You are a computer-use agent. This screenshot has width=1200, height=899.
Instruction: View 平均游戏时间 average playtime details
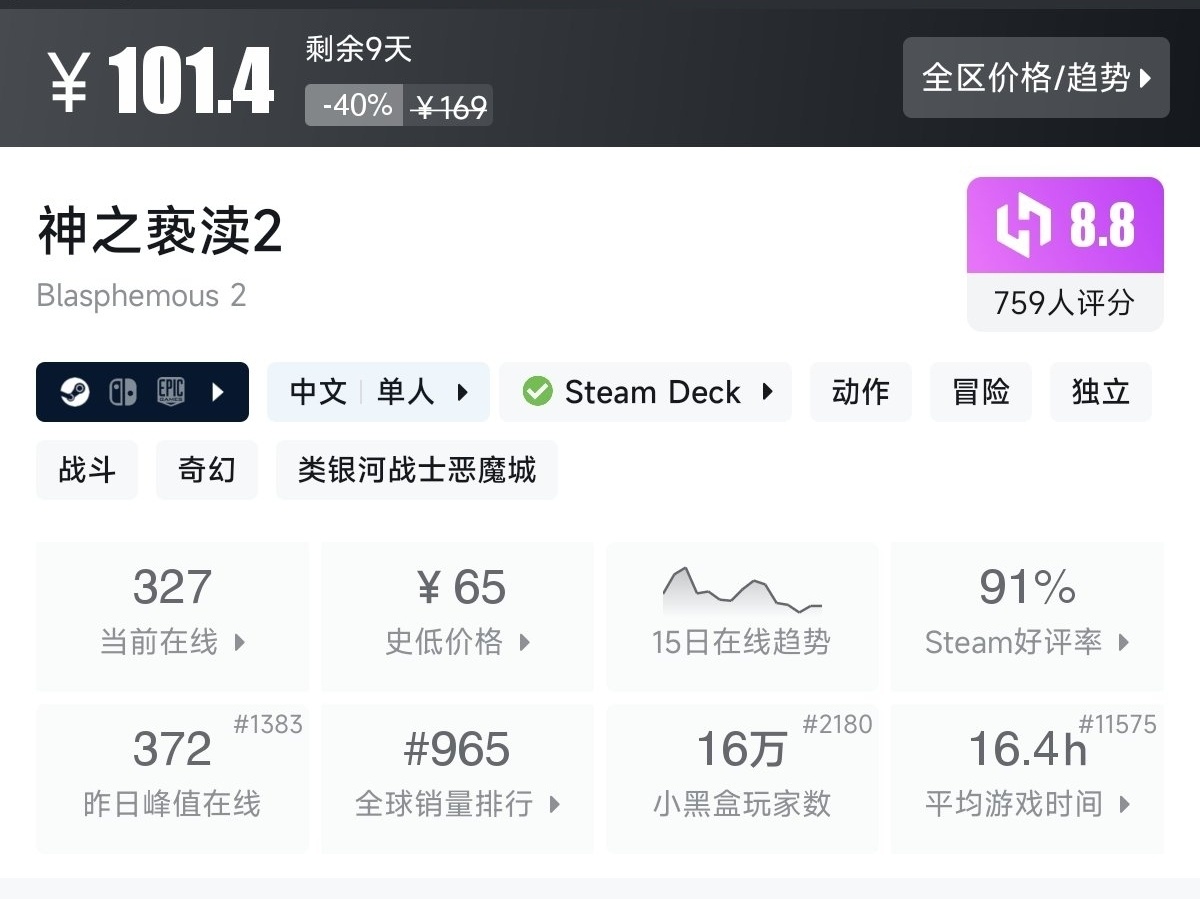(x=1027, y=778)
